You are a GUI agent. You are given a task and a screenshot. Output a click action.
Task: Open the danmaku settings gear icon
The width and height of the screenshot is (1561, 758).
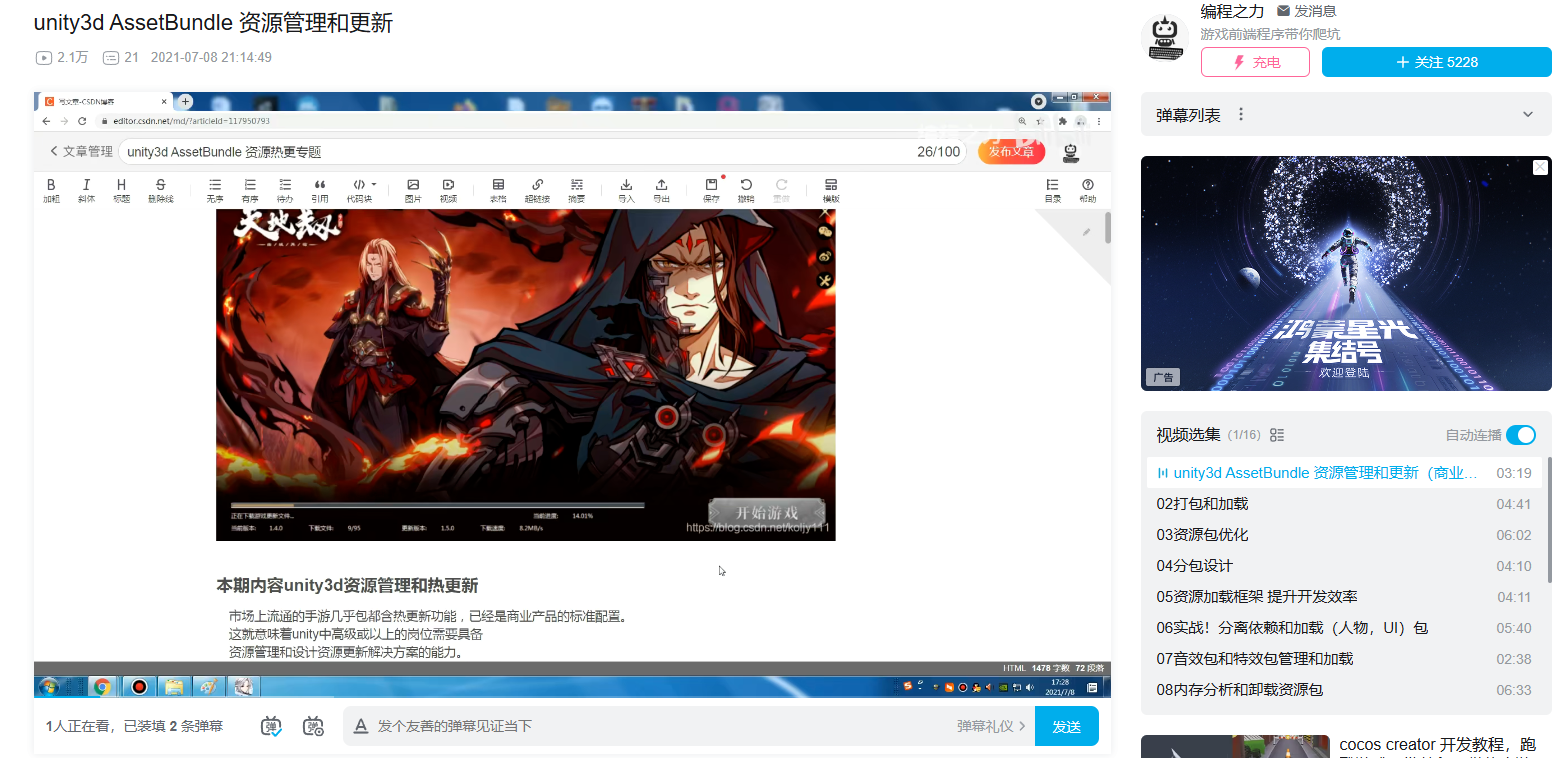pyautogui.click(x=313, y=726)
